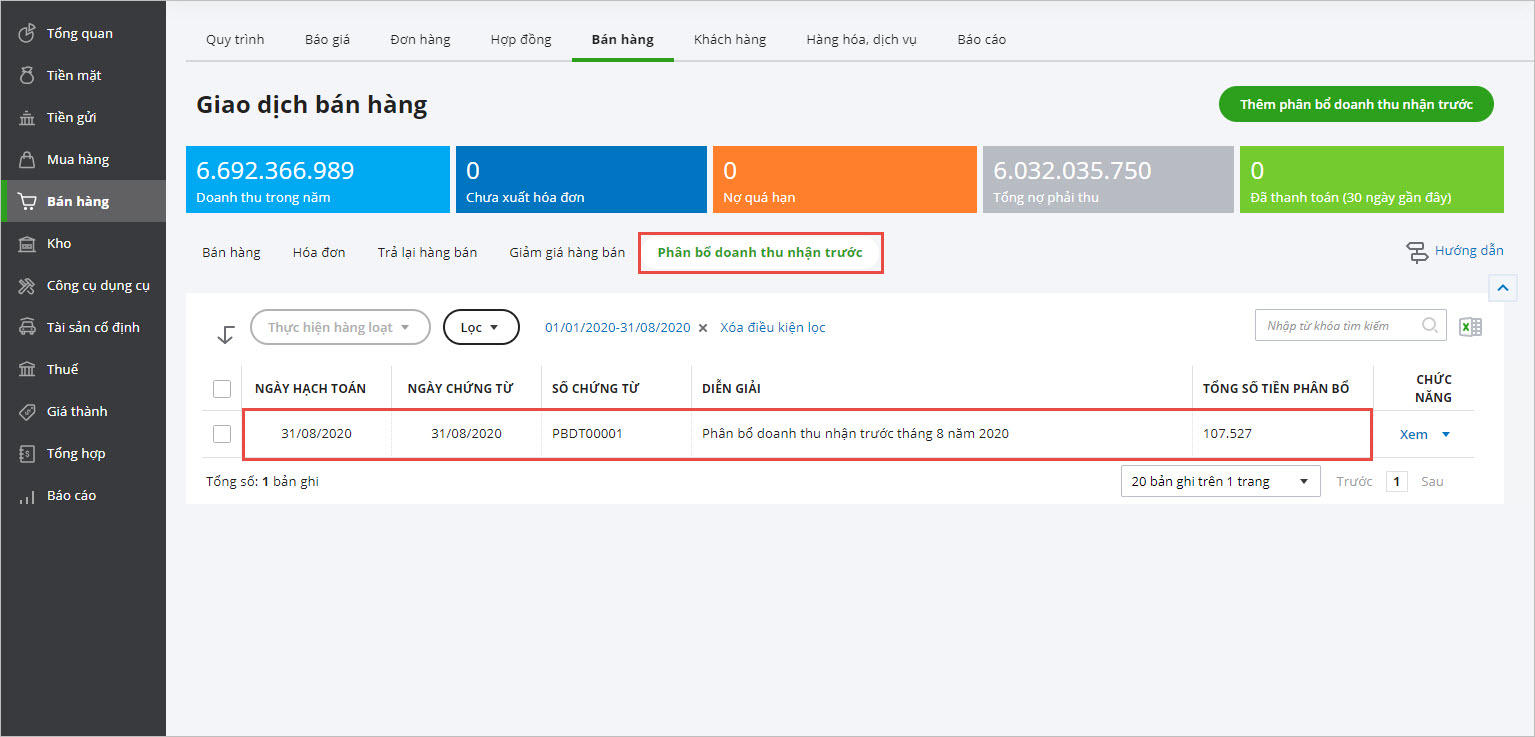Viewport: 1535px width, 737px height.
Task: Switch to the Đơn hàng tab
Action: coord(420,40)
